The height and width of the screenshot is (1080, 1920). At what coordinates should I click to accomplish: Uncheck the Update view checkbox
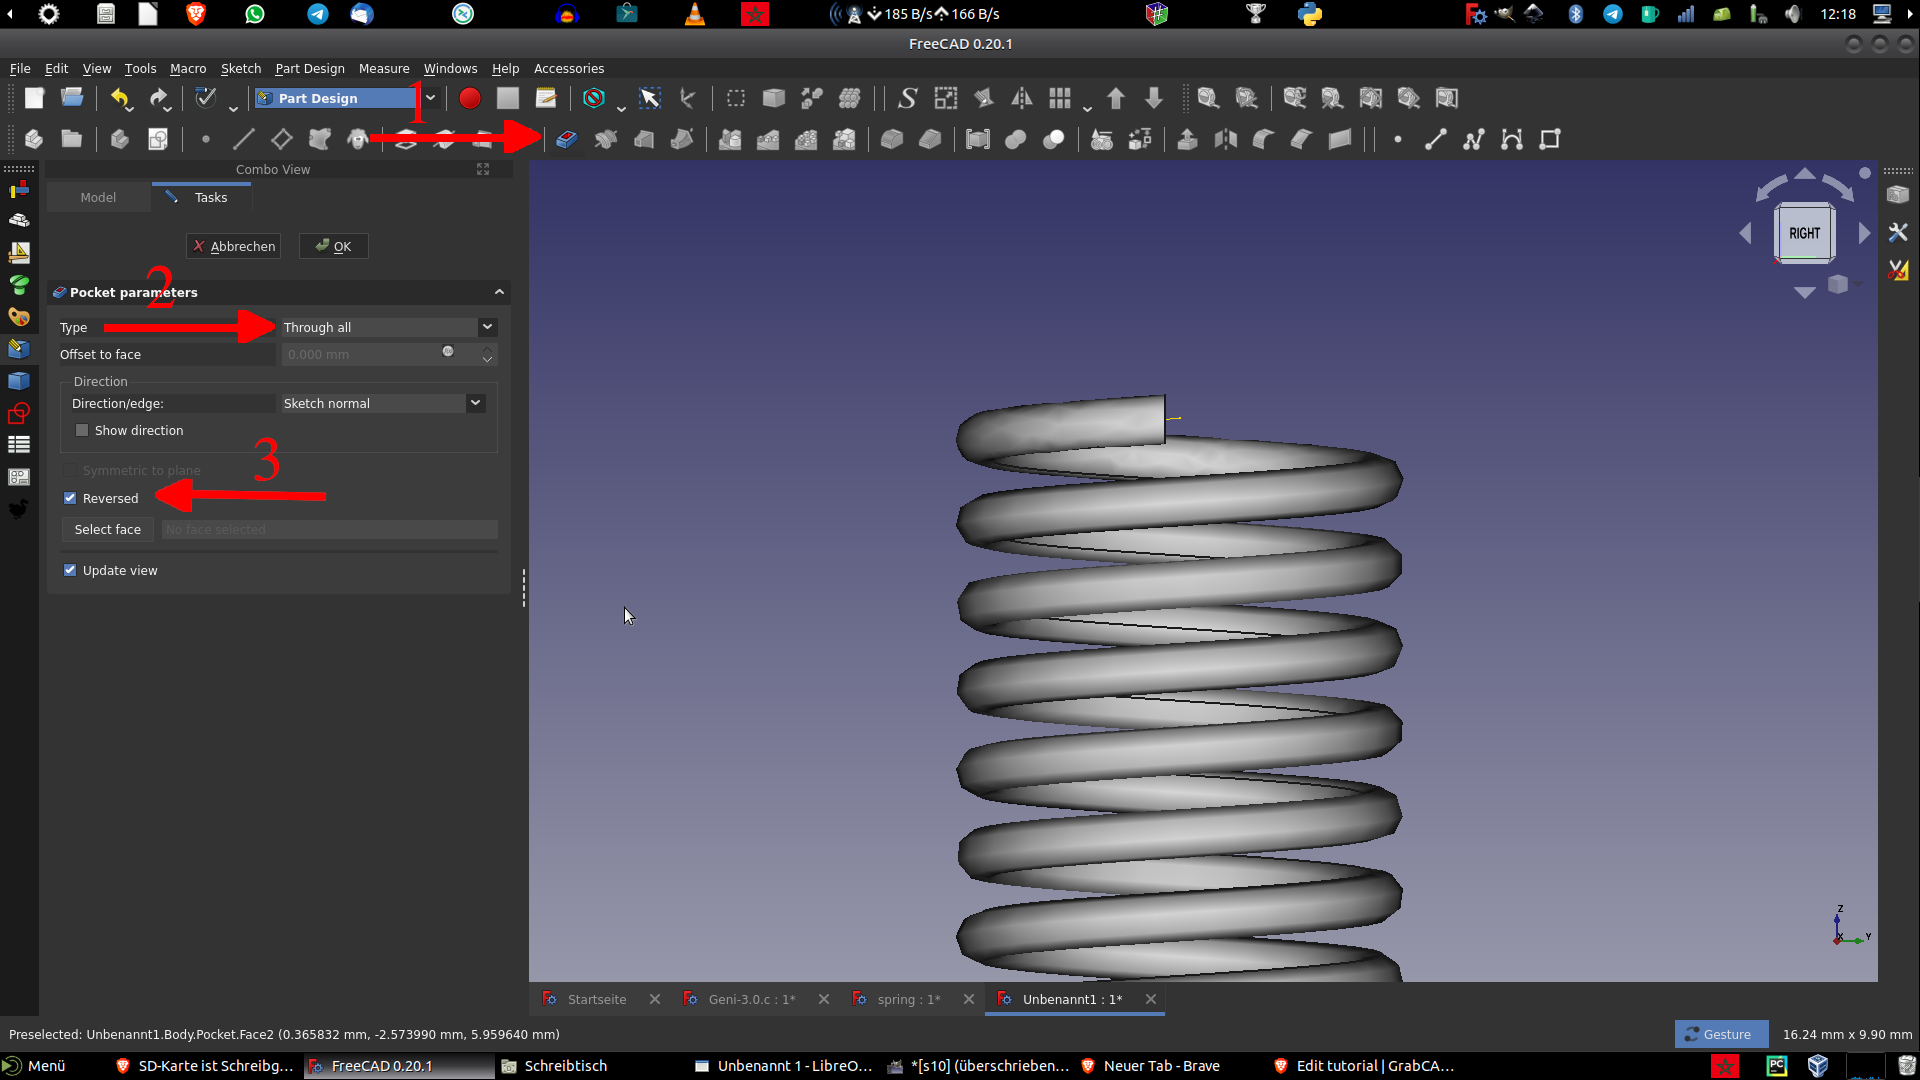point(70,570)
